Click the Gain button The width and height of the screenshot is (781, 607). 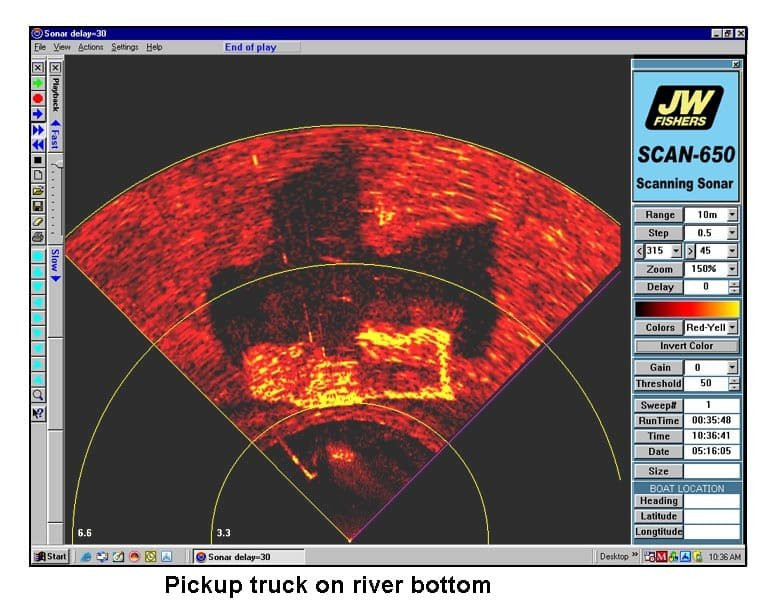point(659,367)
